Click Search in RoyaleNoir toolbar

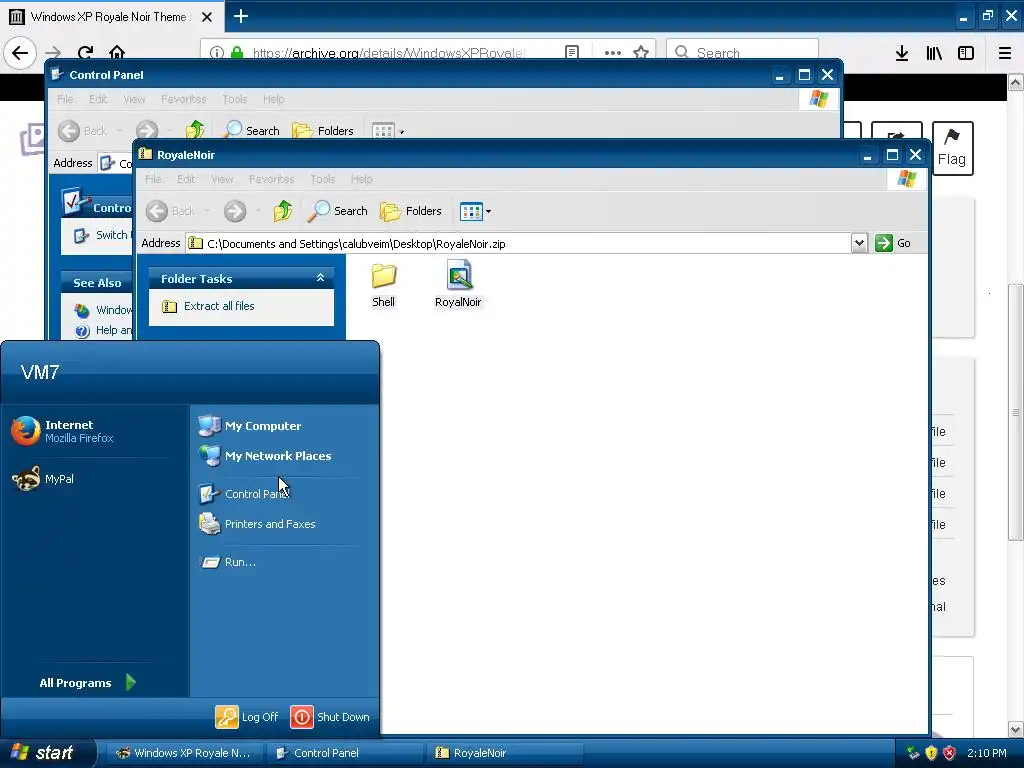(337, 211)
